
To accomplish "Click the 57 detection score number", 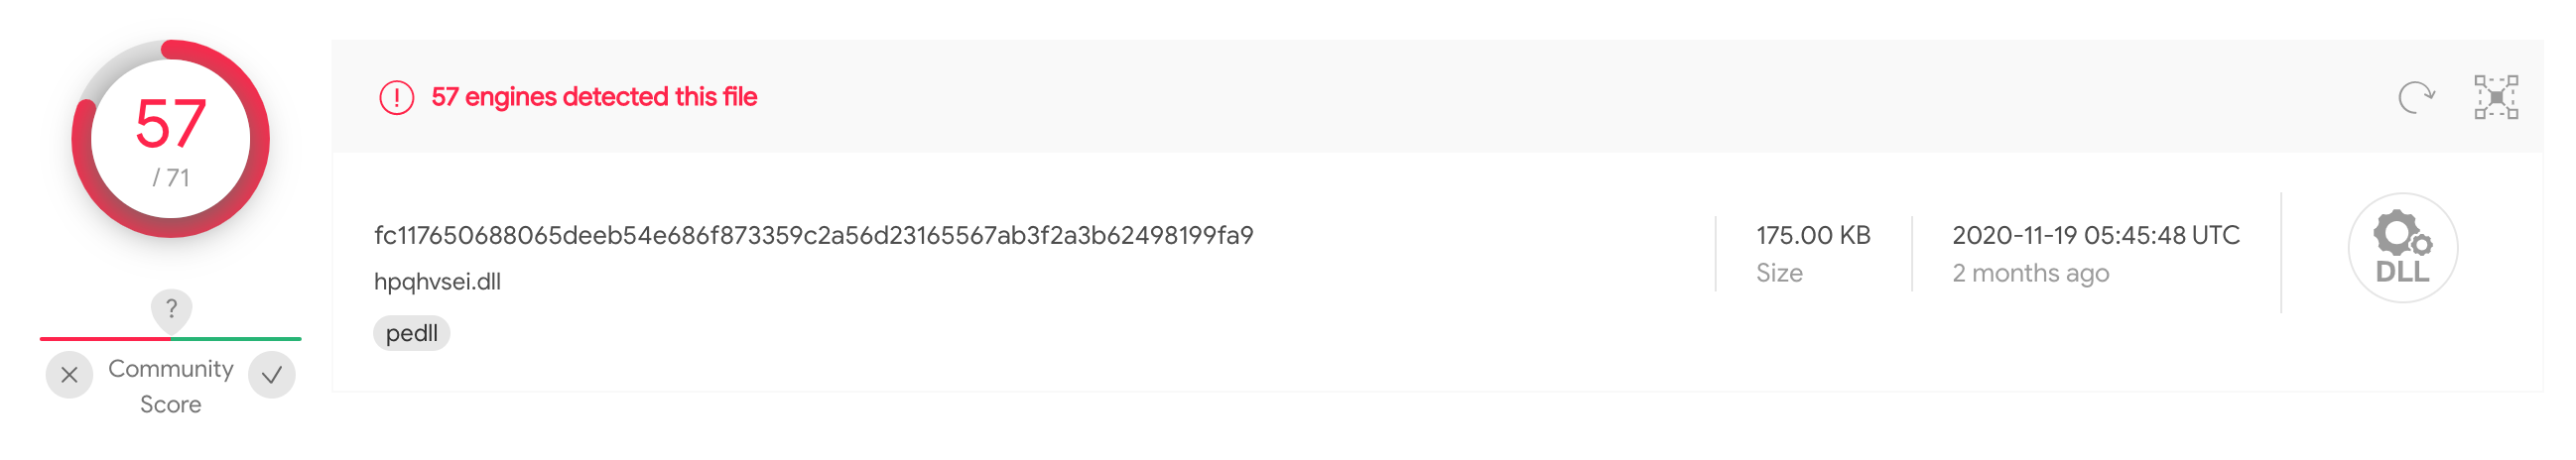I will (x=170, y=124).
